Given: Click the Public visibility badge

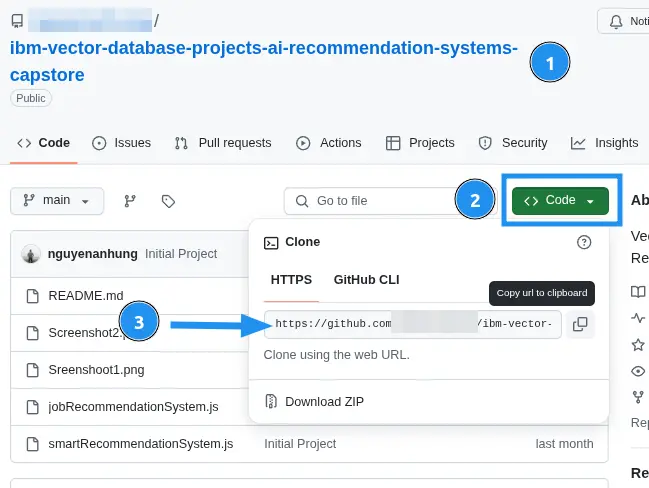Looking at the screenshot, I should click(x=31, y=99).
